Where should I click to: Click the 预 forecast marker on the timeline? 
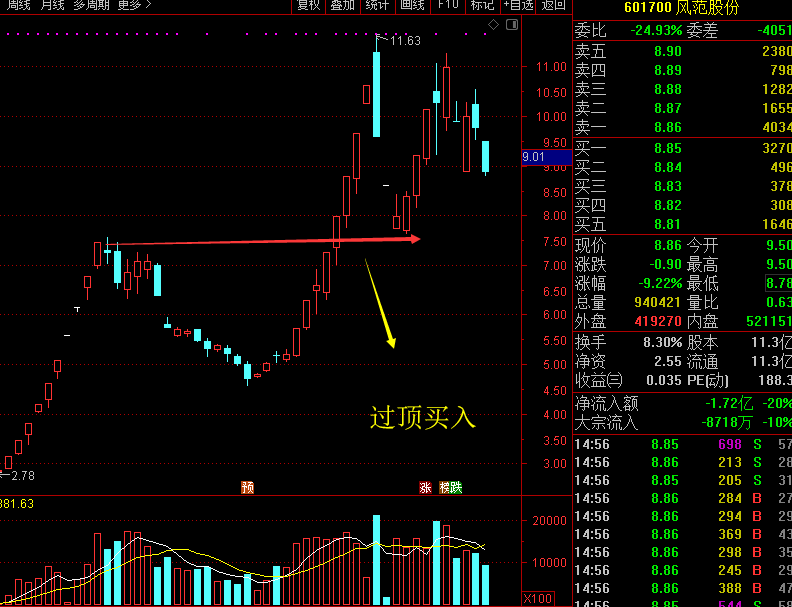[x=247, y=488]
